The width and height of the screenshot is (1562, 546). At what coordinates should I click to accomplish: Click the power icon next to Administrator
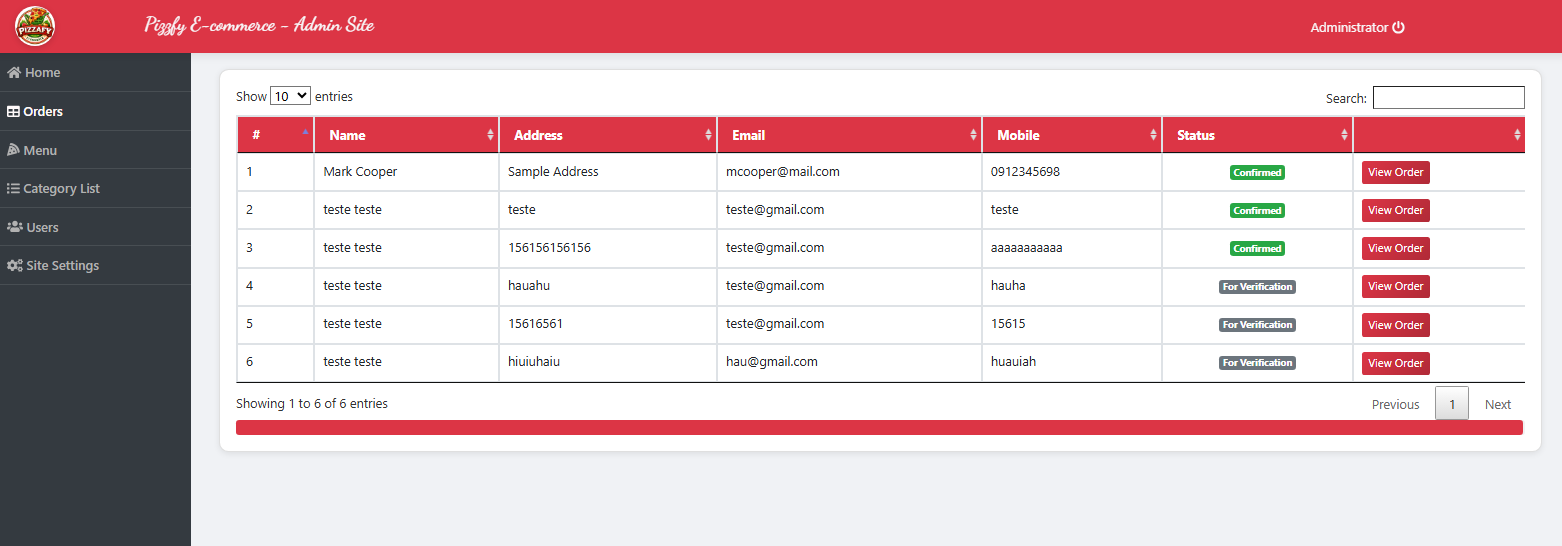pos(1399,28)
